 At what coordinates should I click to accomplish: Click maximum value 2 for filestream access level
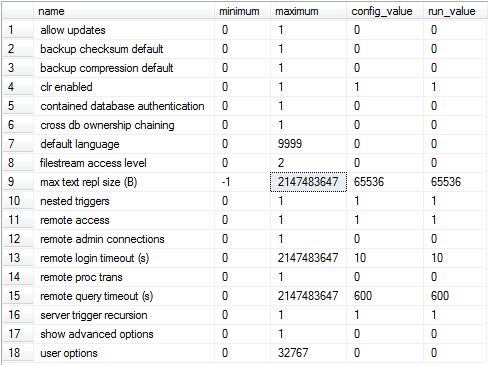click(308, 163)
